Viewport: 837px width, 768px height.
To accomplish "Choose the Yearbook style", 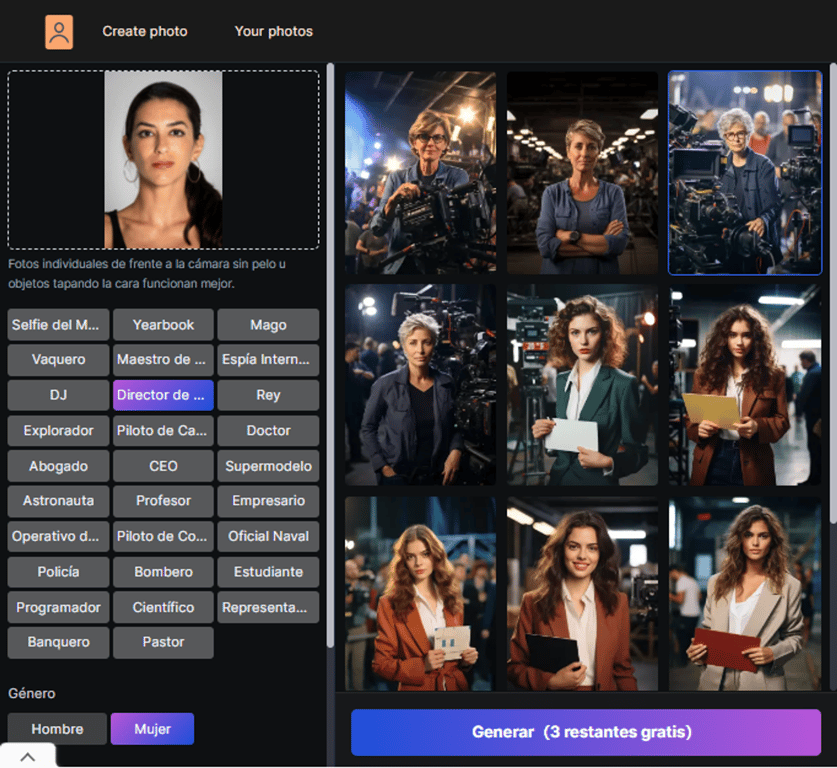I will 163,324.
